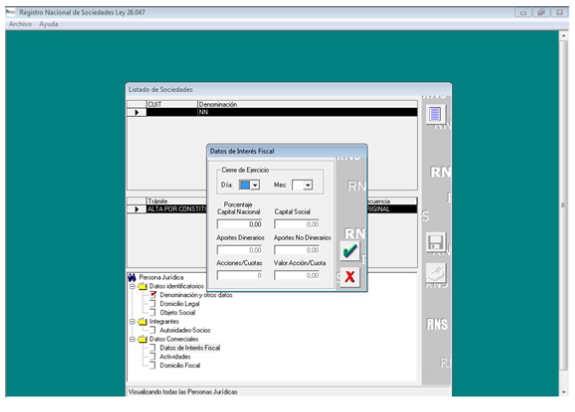Select the ALTA POR CONSTITU row
The width and height of the screenshot is (575, 412).
click(177, 209)
